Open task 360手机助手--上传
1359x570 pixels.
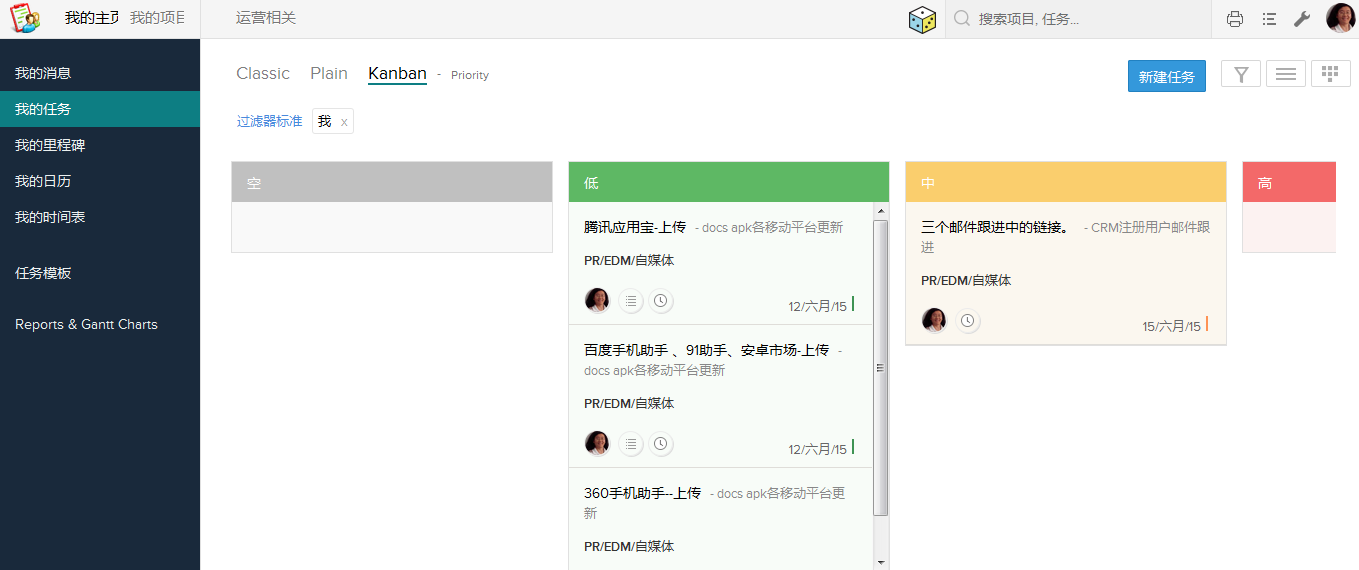[x=642, y=493]
